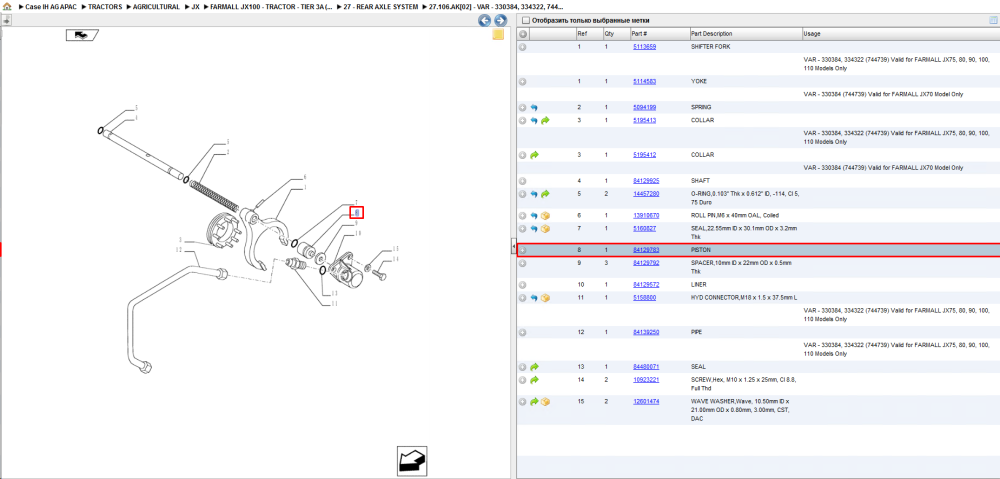Viewport: 1000px width, 479px height.
Task: Click the box icon in ROLL PIN row
Action: coord(545,216)
